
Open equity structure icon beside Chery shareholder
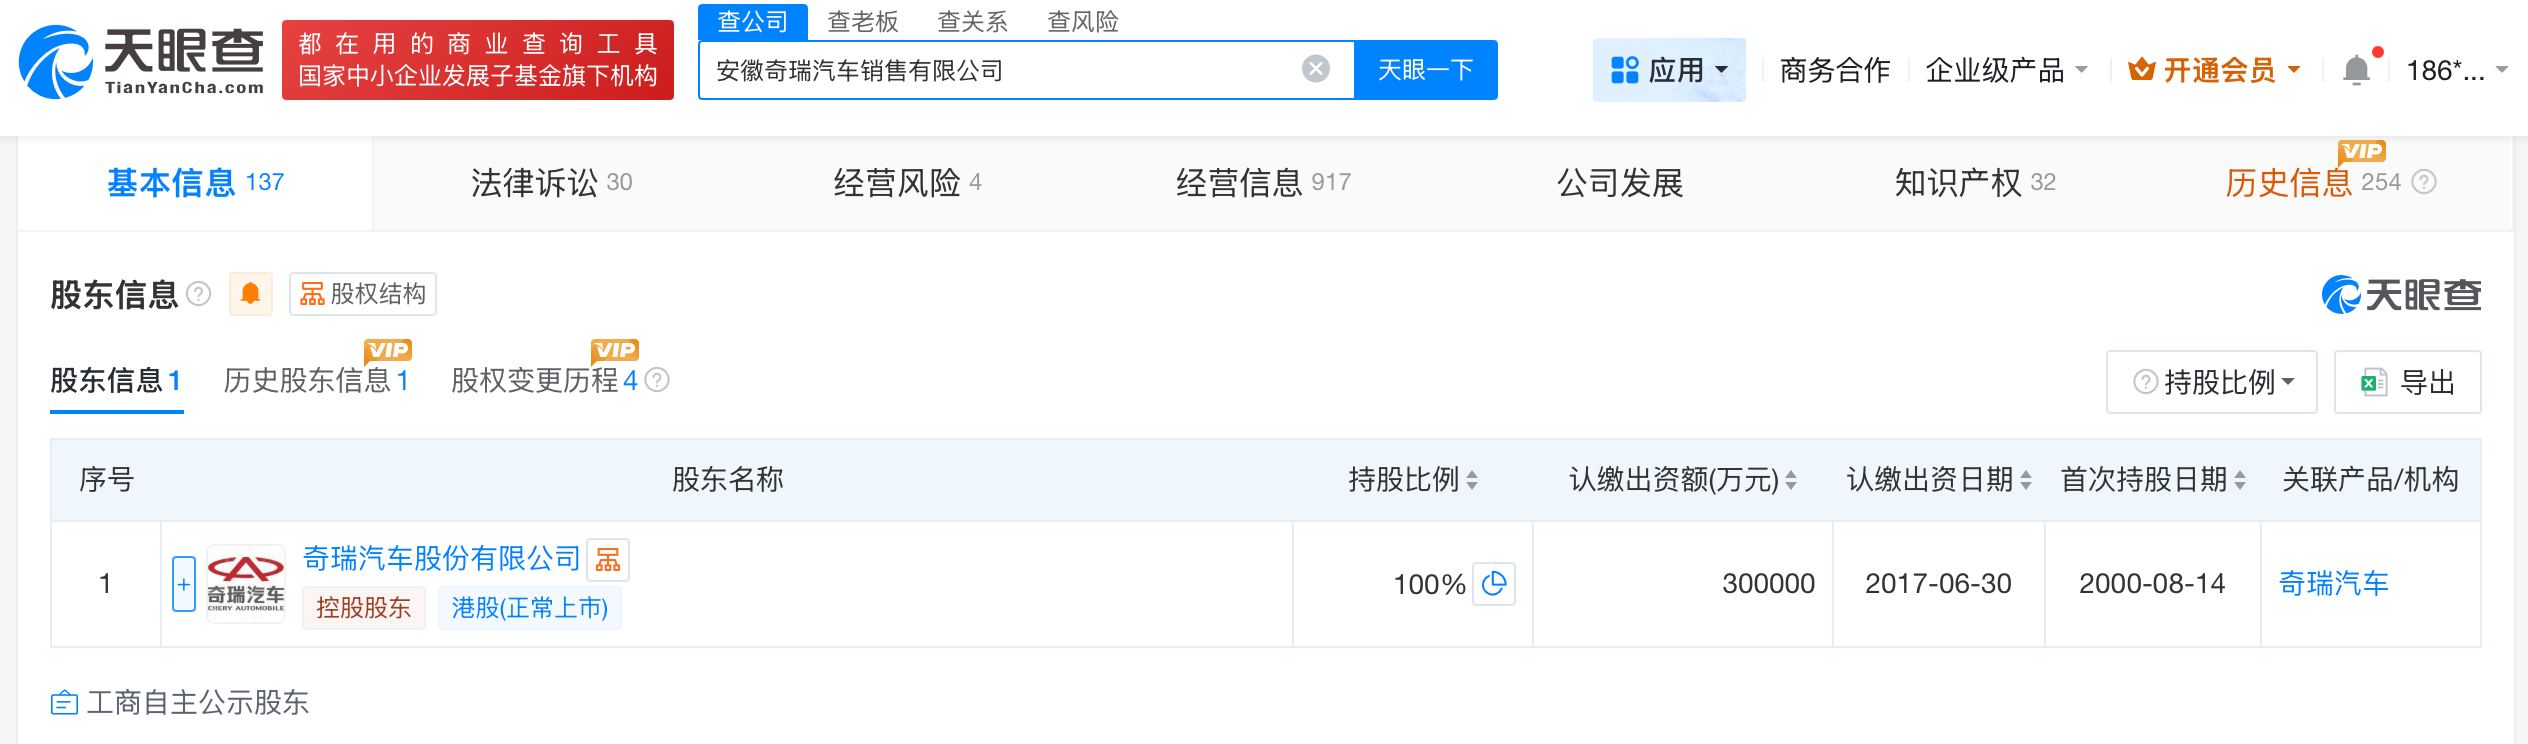click(607, 559)
